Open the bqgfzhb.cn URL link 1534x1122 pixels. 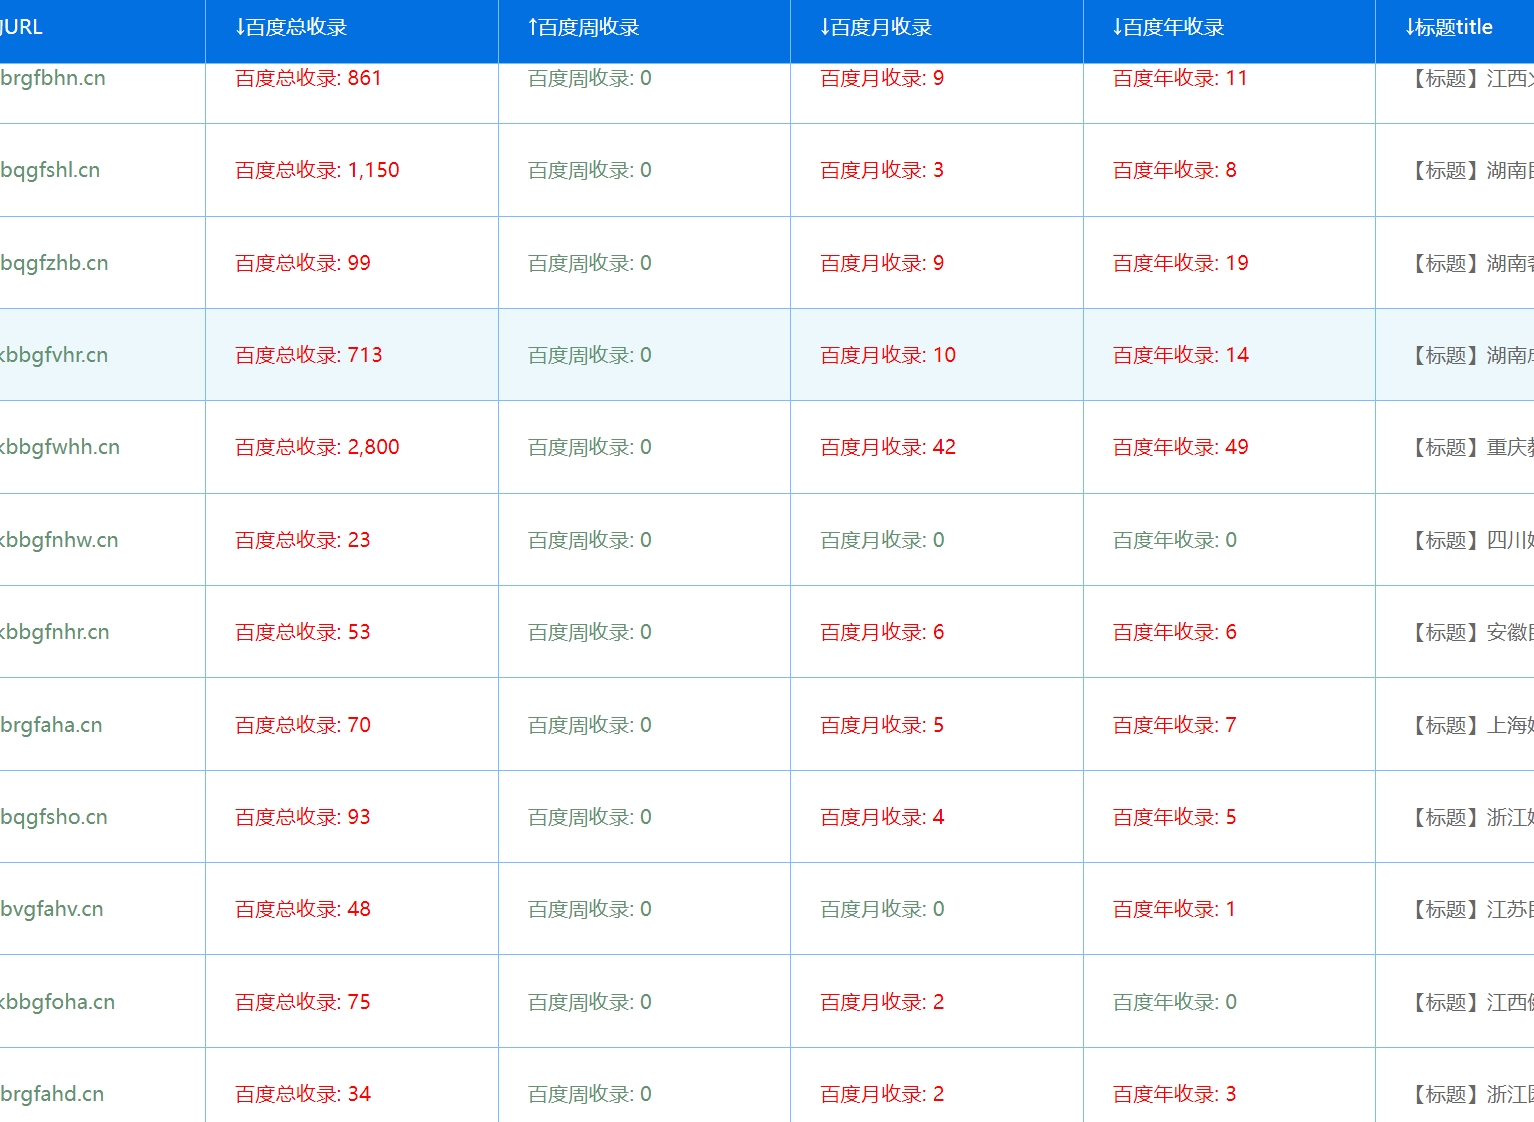(x=54, y=263)
